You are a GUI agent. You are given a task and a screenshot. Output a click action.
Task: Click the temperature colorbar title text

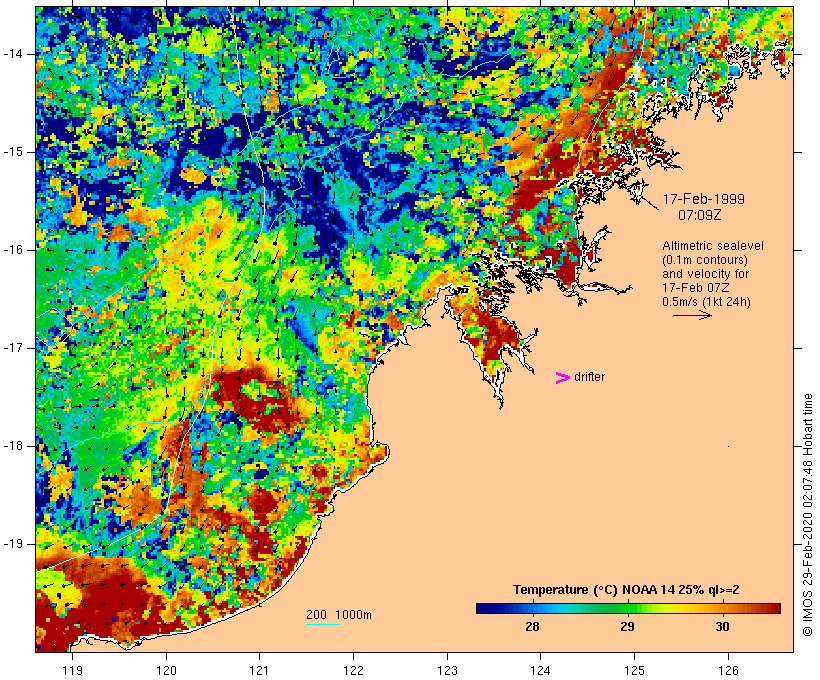tap(626, 590)
